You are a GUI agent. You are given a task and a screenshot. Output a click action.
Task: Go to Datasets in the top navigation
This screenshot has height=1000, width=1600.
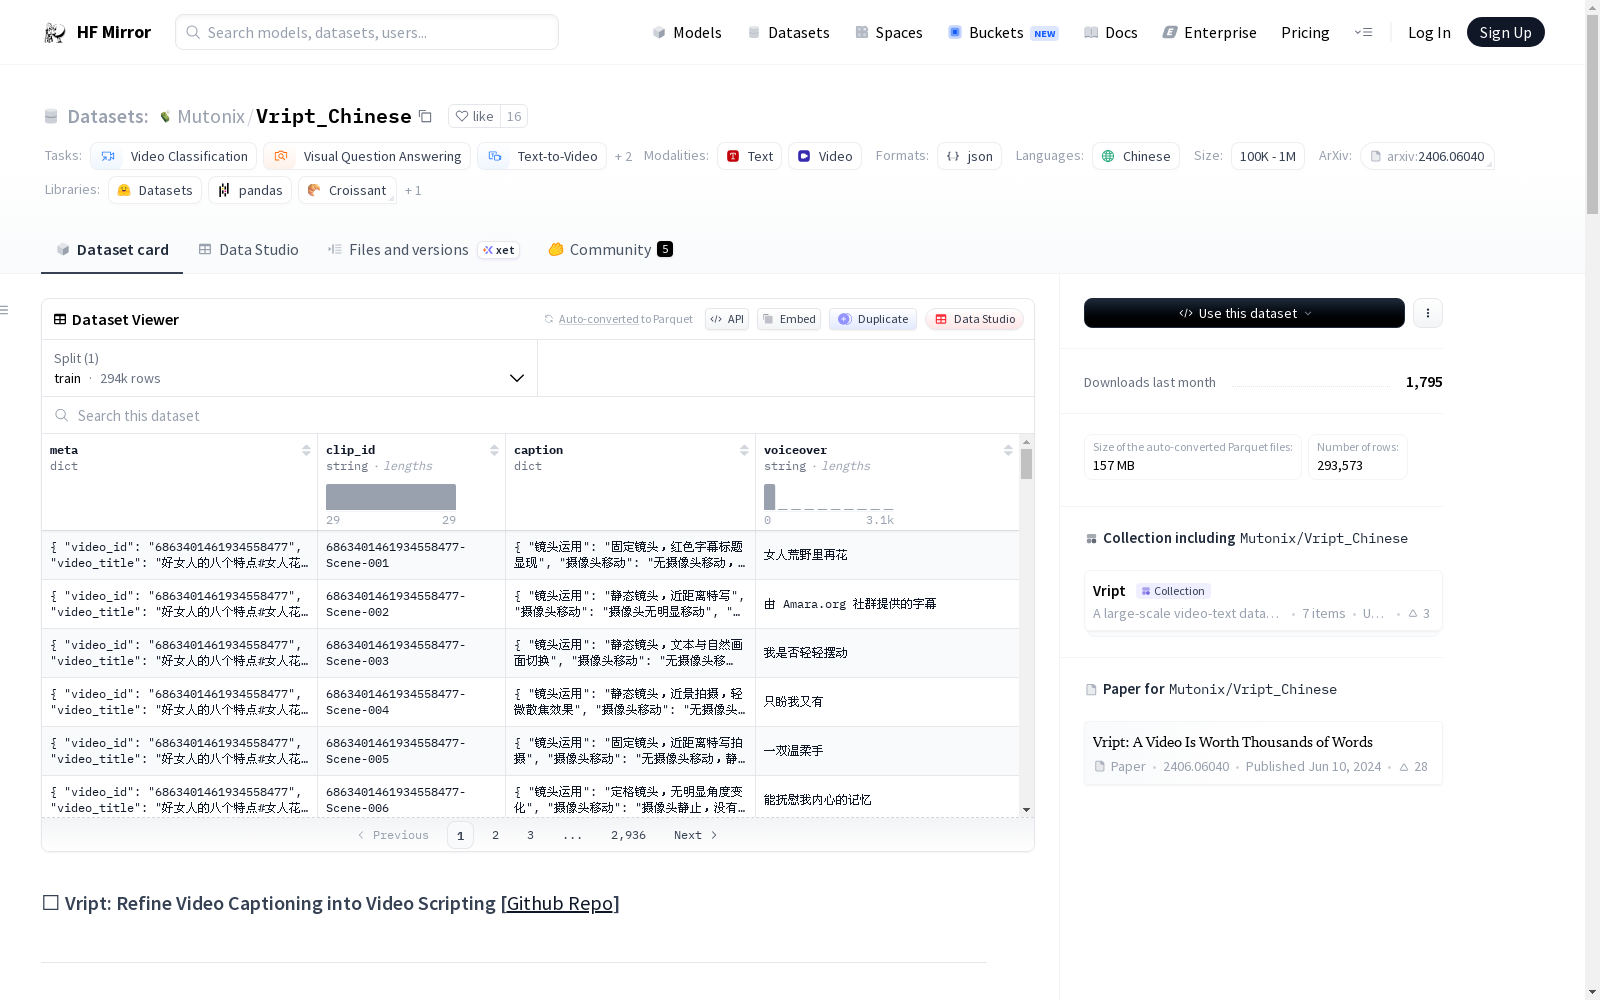789,33
